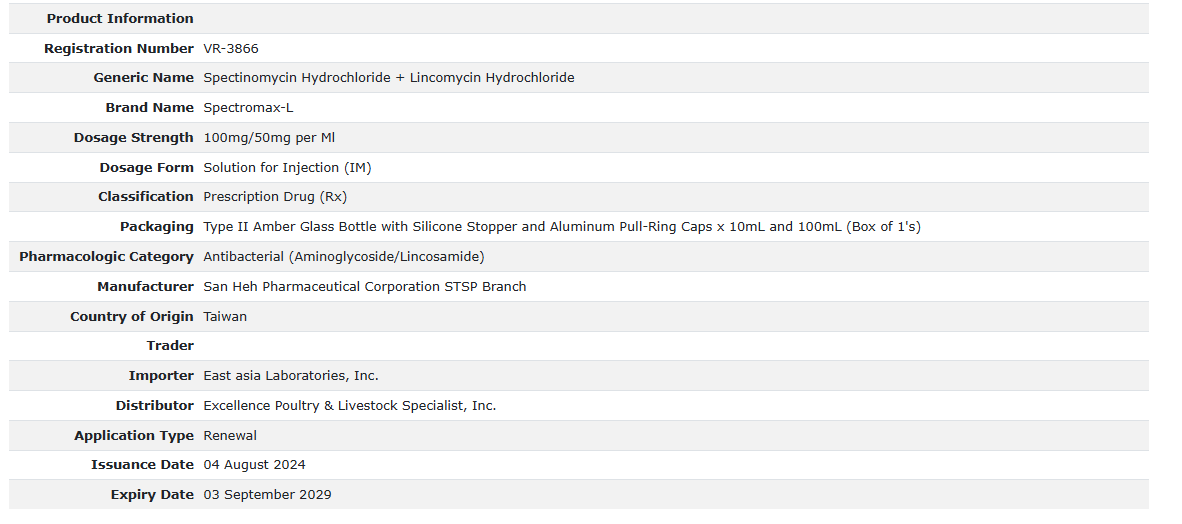
Task: Click the Dosage Strength label
Action: coord(133,138)
